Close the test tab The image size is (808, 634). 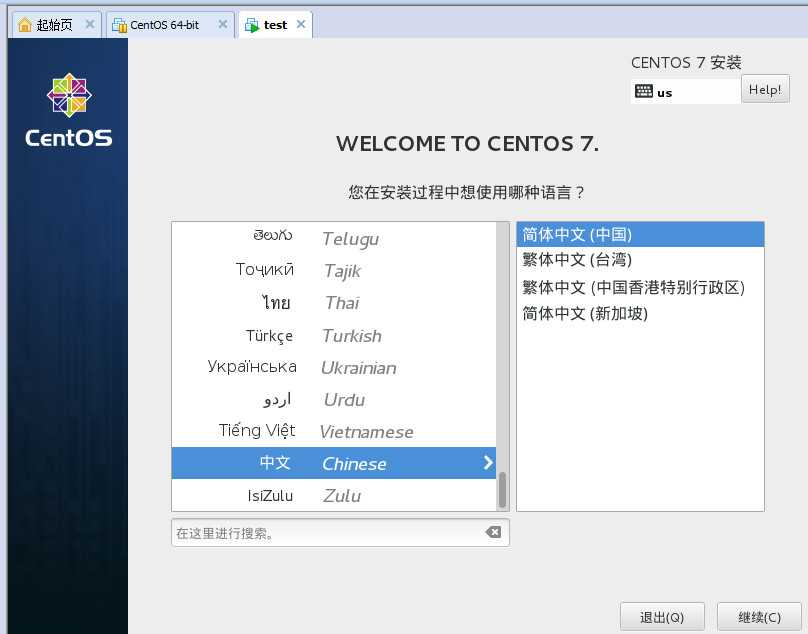pyautogui.click(x=301, y=24)
